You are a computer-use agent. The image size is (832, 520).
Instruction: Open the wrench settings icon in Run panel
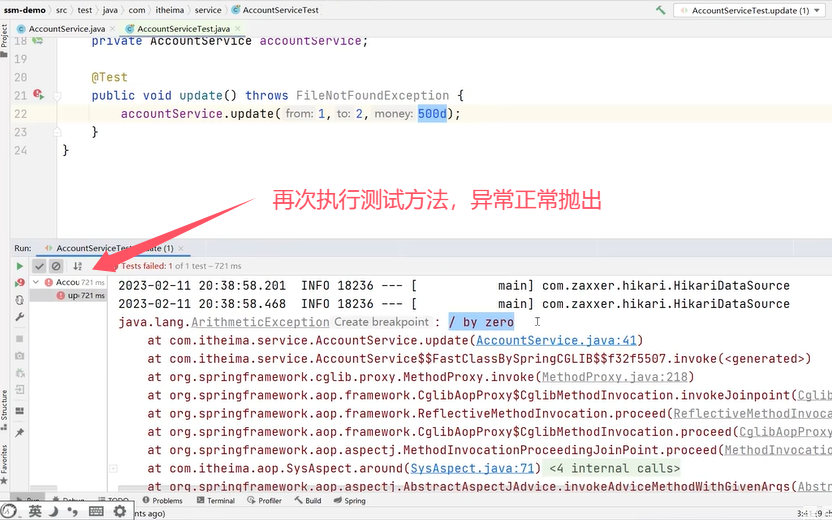(20, 317)
